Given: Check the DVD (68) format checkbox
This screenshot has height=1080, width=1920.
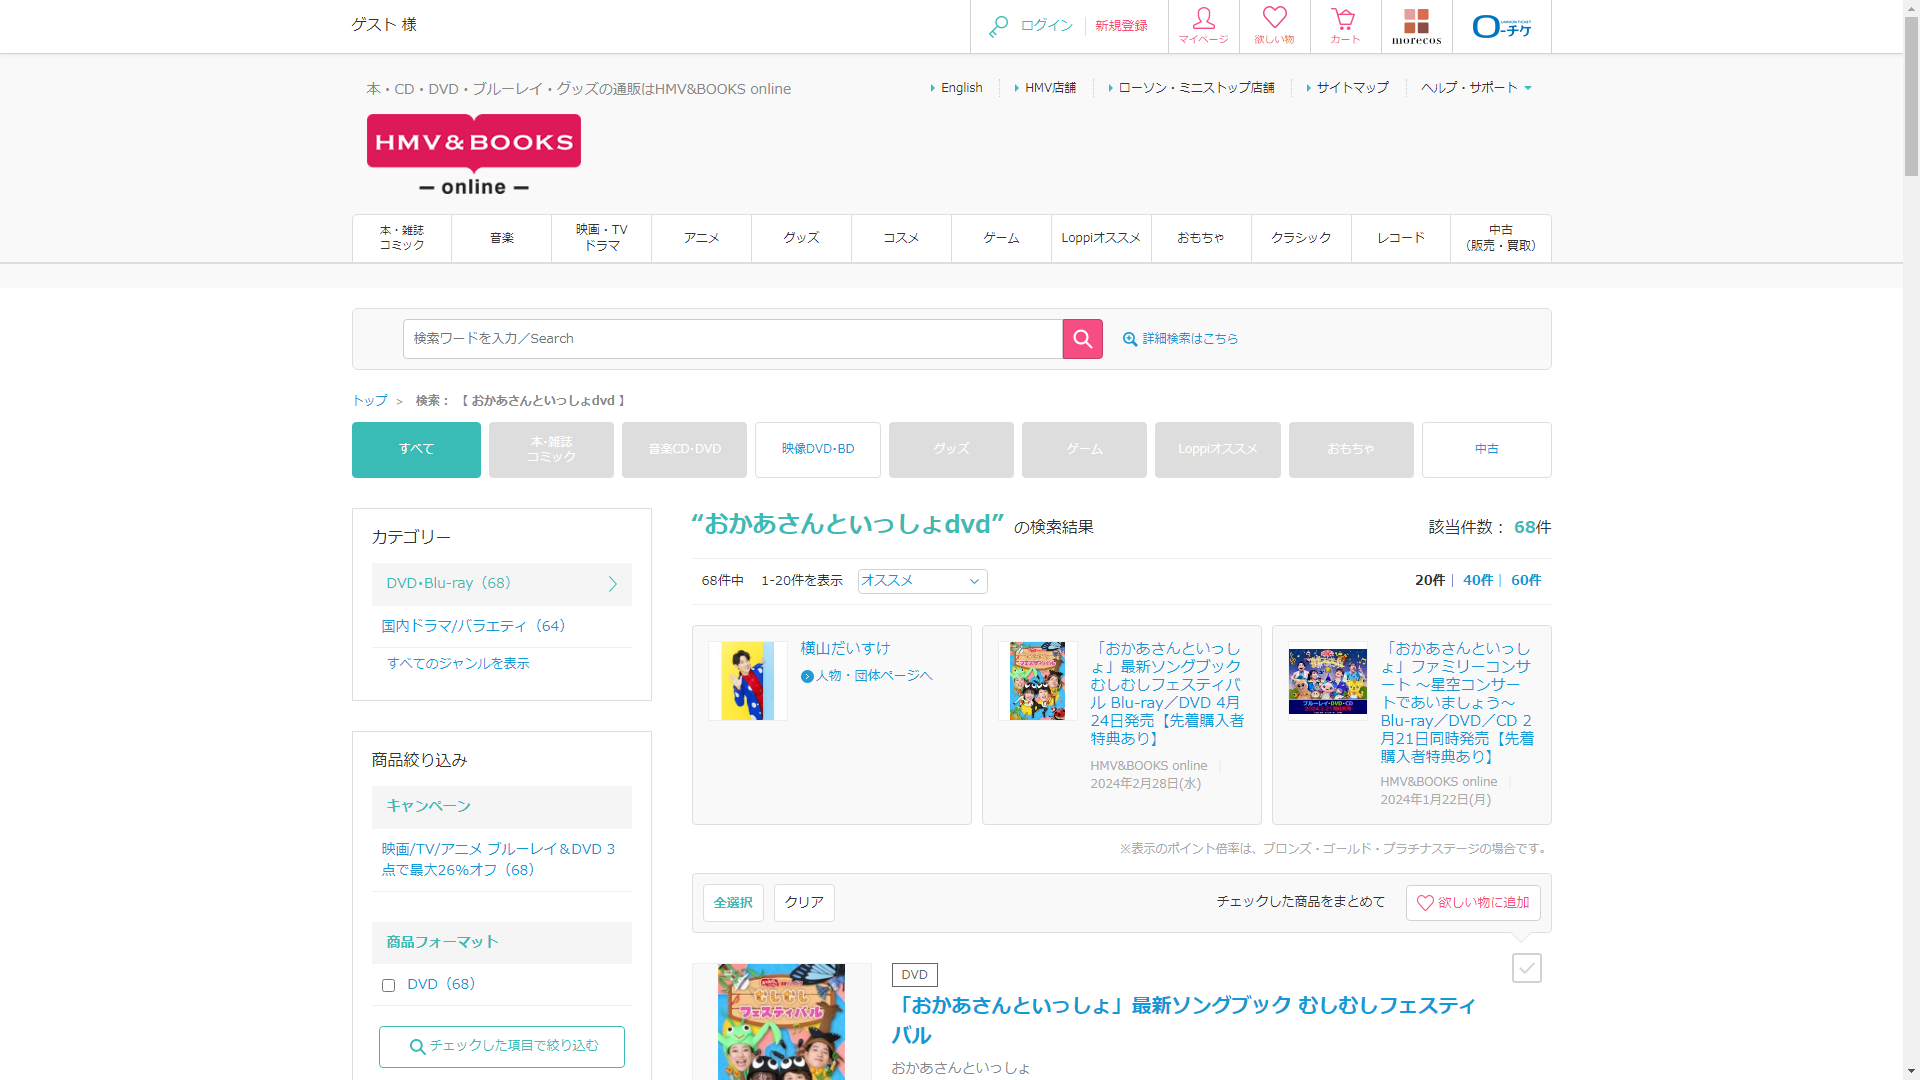Looking at the screenshot, I should 389,986.
